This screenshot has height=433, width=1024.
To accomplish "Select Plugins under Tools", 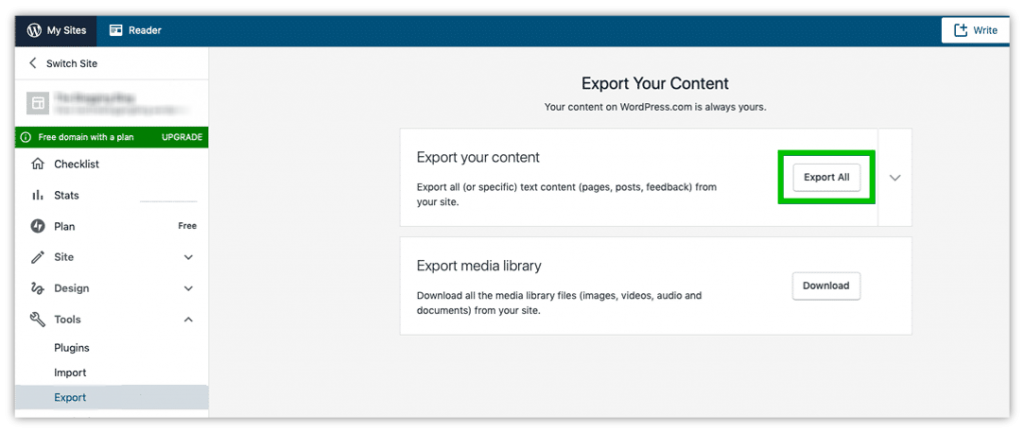I will [72, 348].
